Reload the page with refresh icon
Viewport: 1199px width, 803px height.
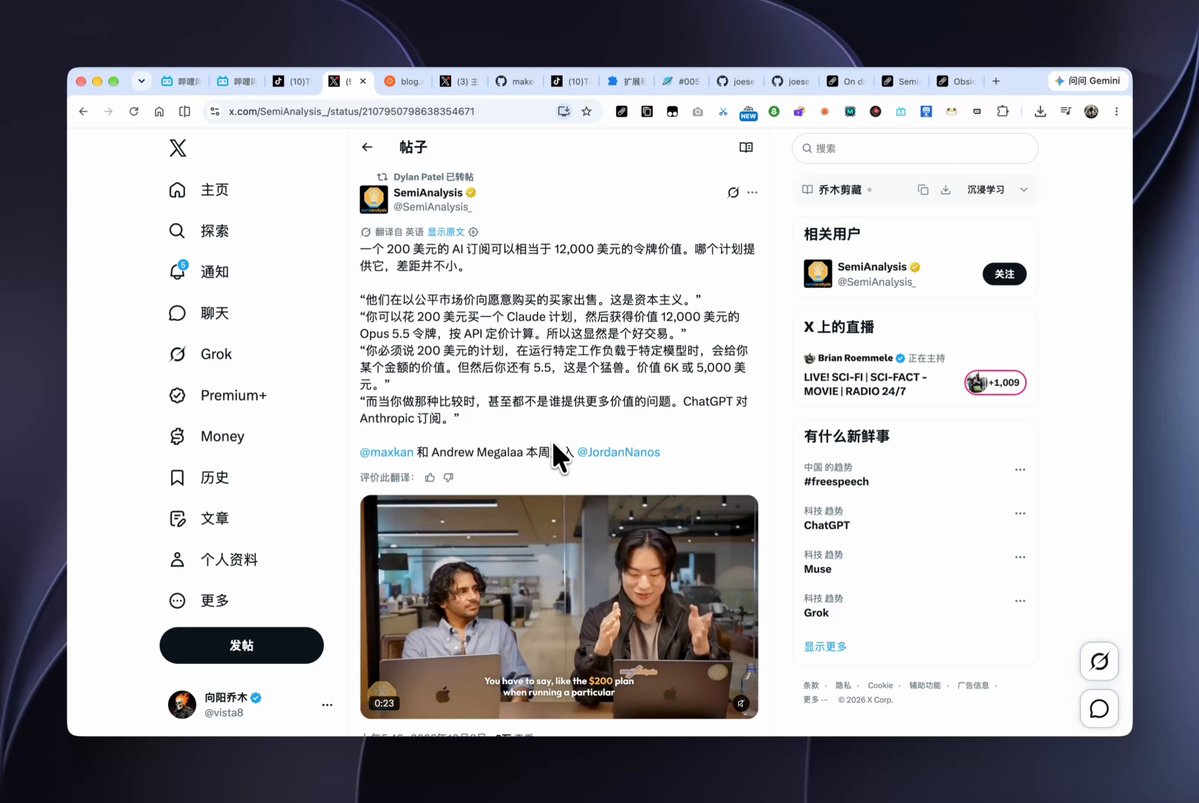[x=134, y=112]
